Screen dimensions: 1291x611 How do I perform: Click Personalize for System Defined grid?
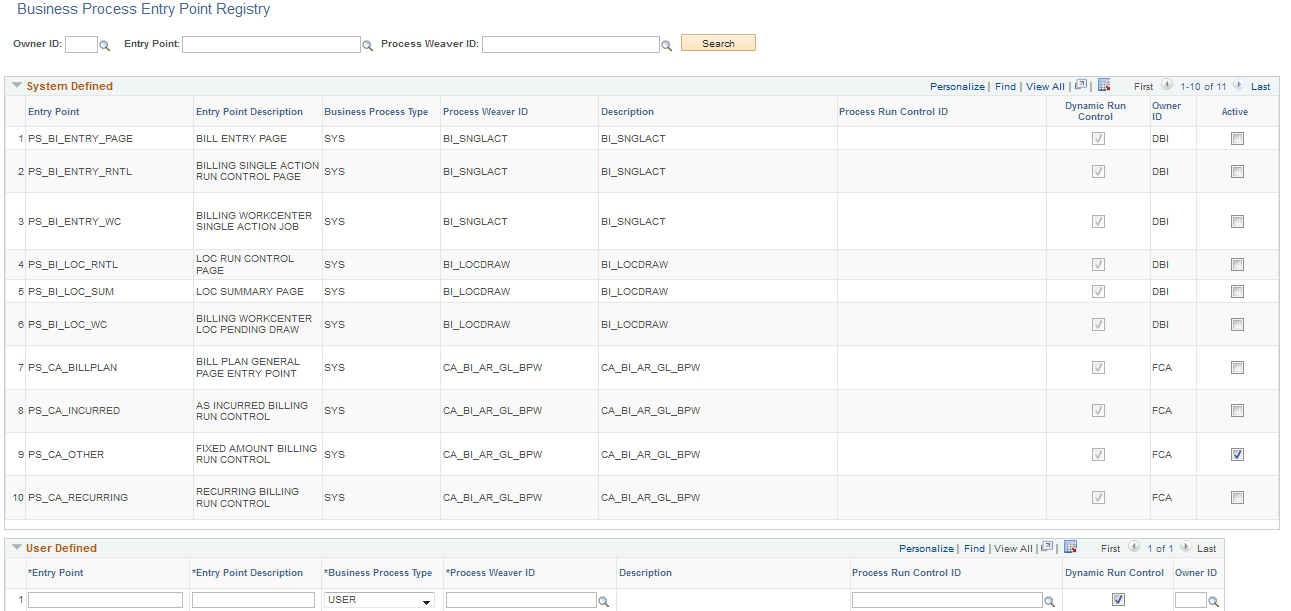pyautogui.click(x=957, y=86)
